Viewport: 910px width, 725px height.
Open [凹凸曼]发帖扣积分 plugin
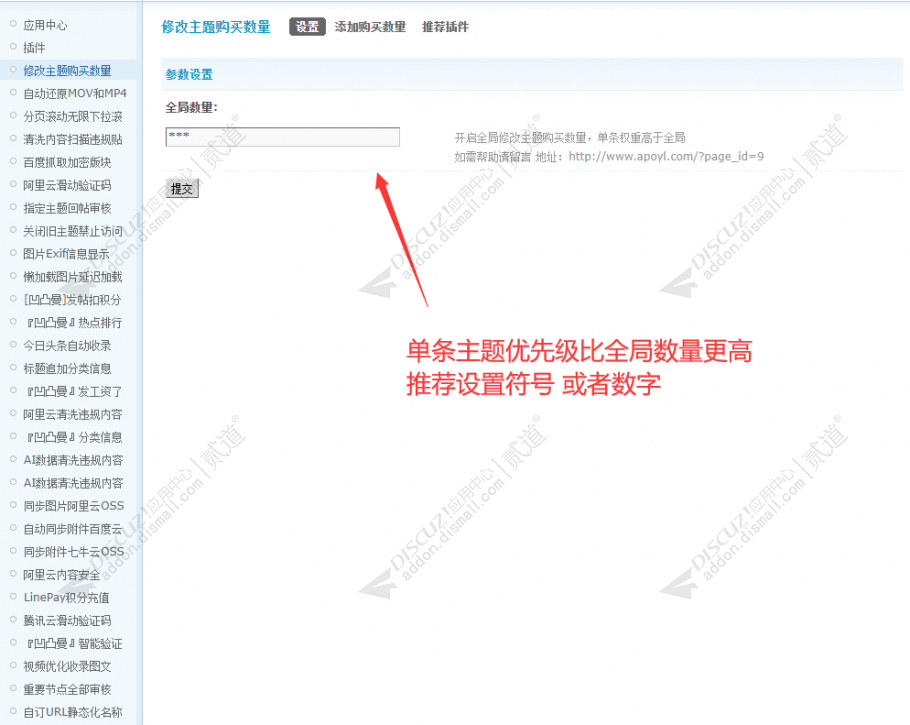(72, 300)
